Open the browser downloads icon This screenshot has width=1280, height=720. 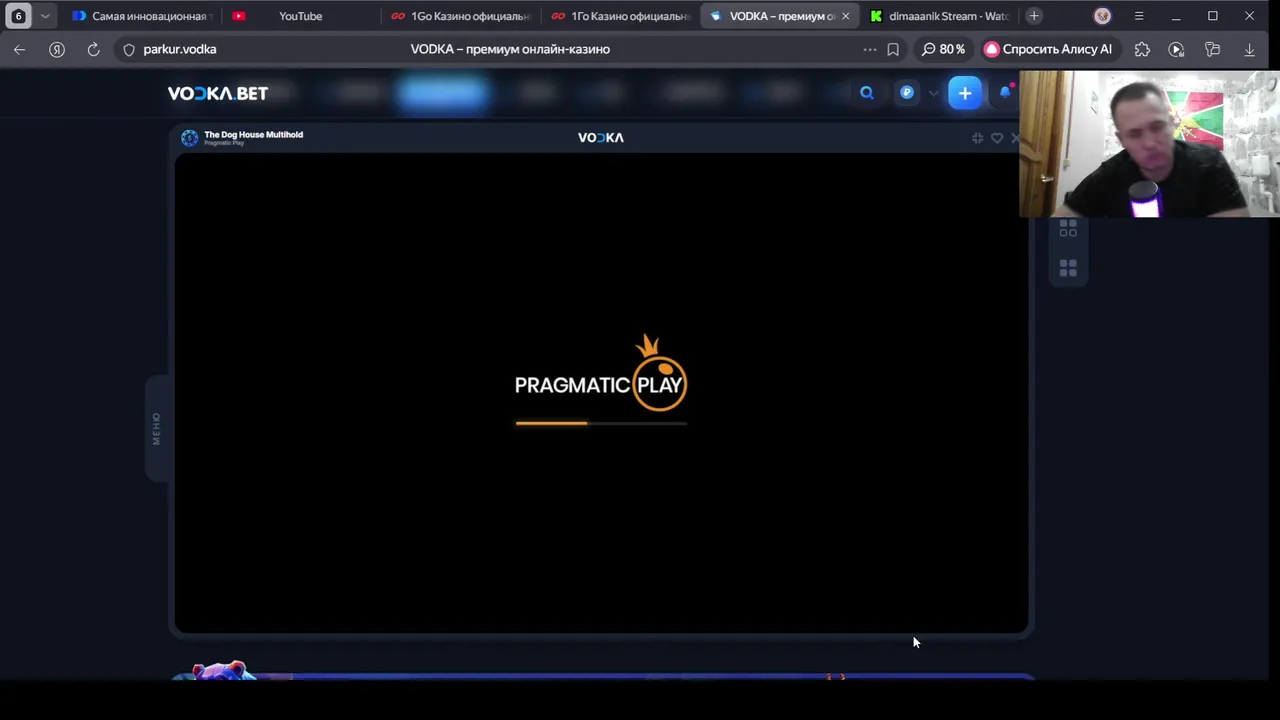(x=1249, y=49)
